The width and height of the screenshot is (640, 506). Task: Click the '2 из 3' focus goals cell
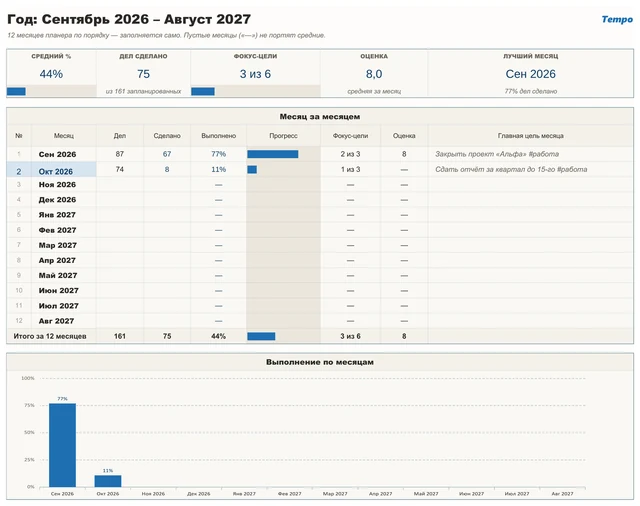(x=350, y=154)
